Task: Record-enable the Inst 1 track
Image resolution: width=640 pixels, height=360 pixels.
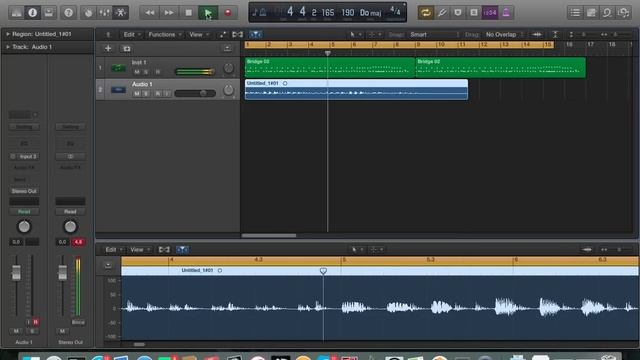Action: 158,72
